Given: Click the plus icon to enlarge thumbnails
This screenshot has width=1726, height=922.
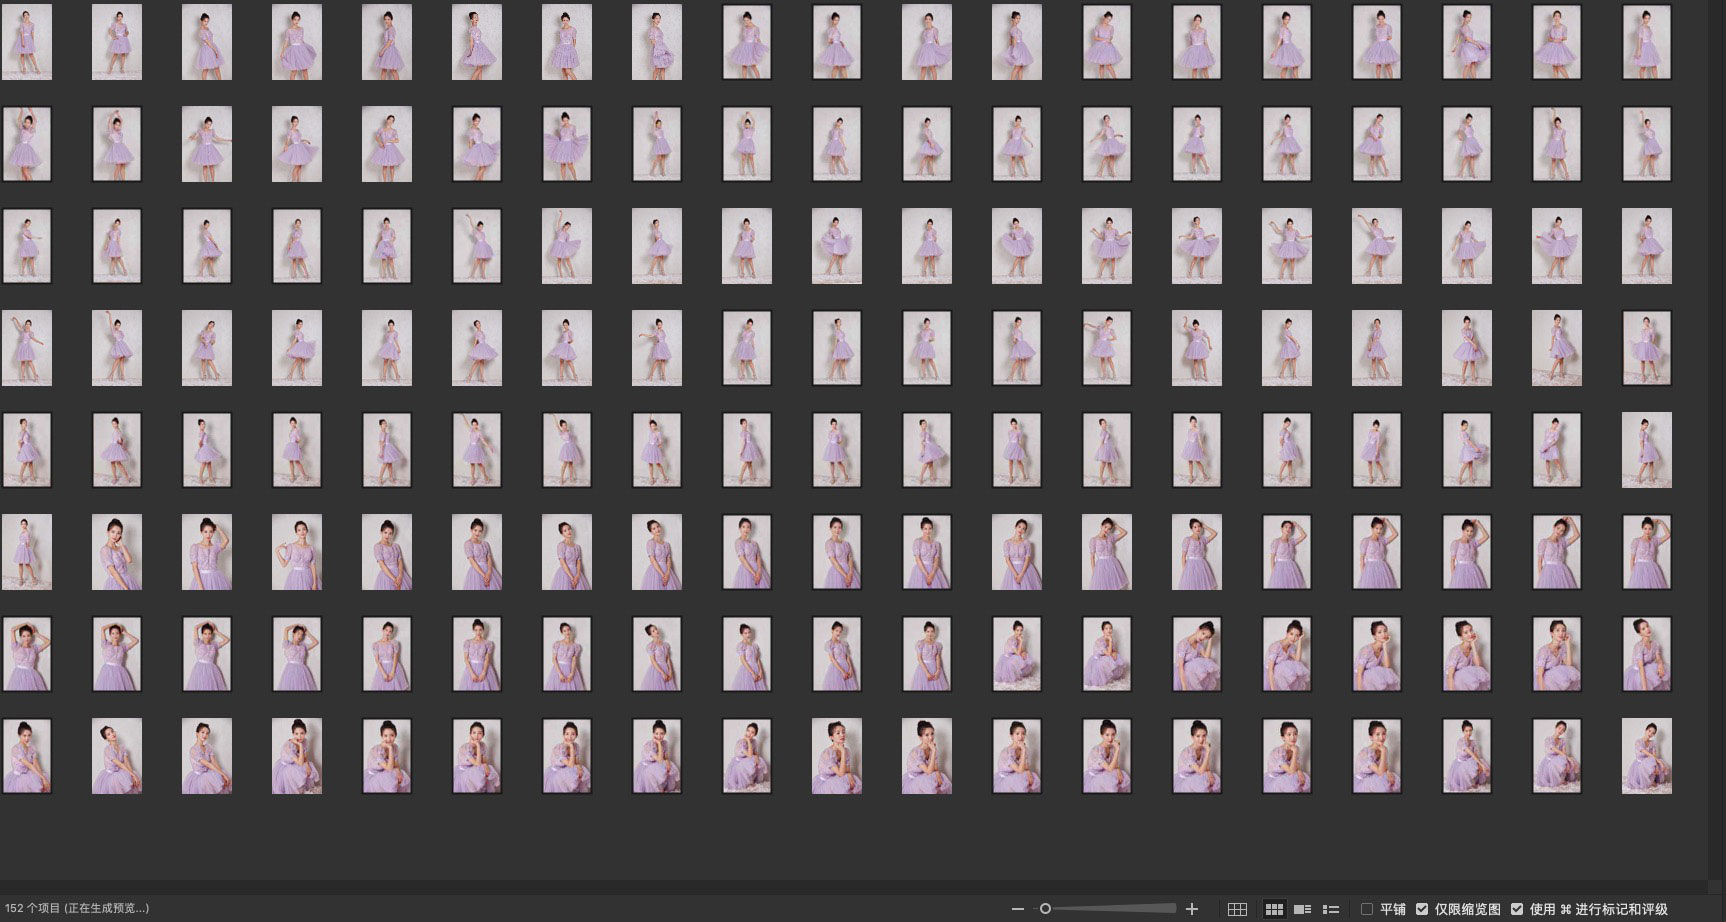Looking at the screenshot, I should pyautogui.click(x=1192, y=909).
